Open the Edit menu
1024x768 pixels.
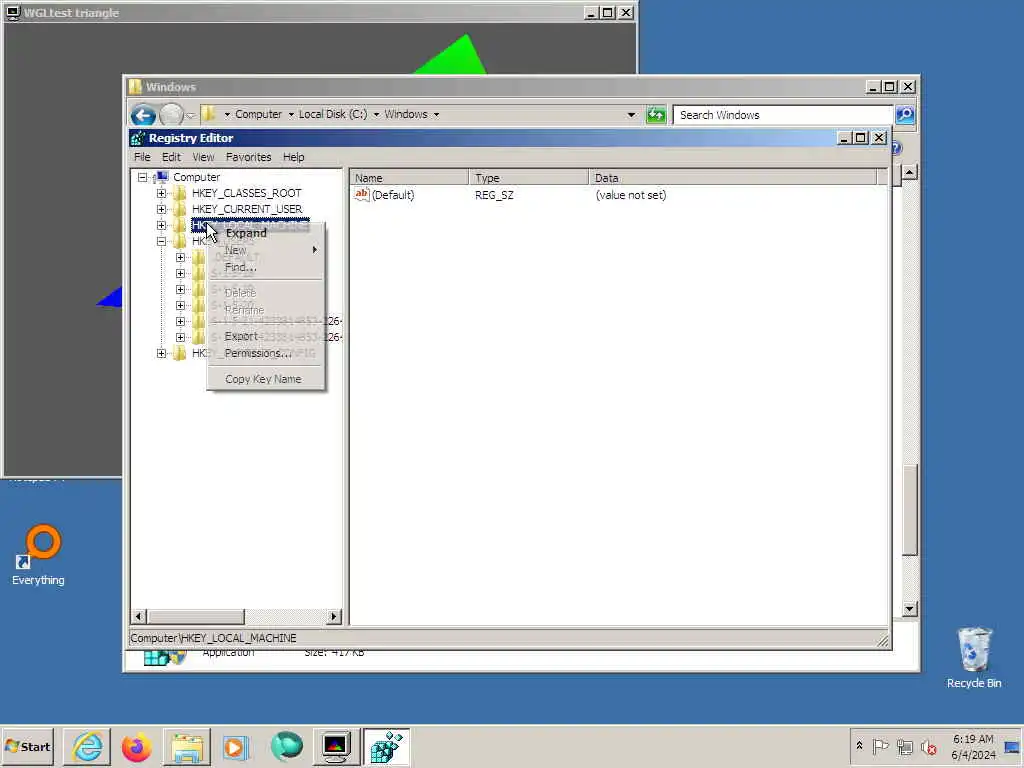tap(171, 157)
